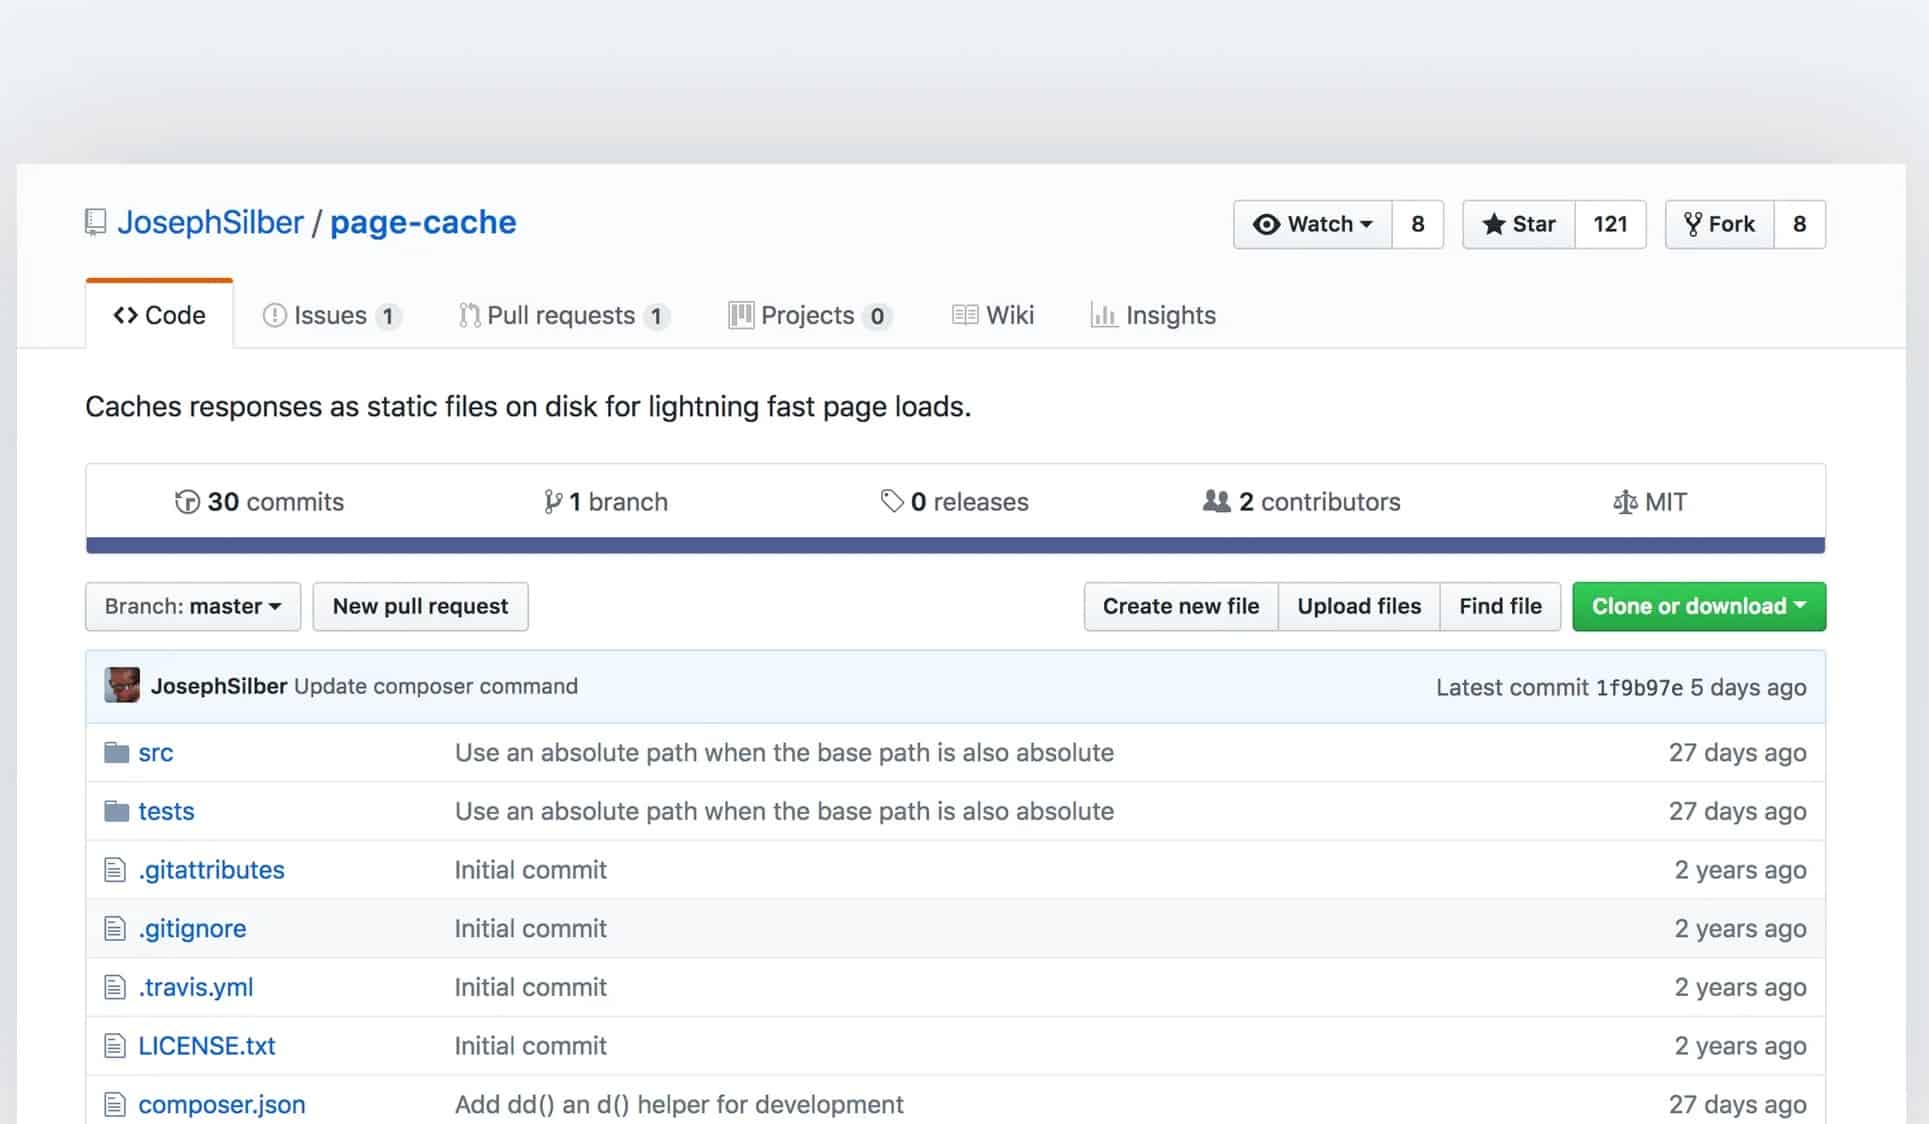The width and height of the screenshot is (1929, 1124).
Task: Switch to the Code tab
Action: [x=160, y=315]
